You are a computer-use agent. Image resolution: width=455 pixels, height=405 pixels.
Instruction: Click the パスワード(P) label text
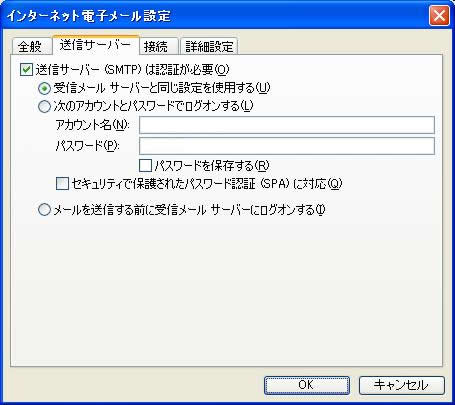[88, 146]
